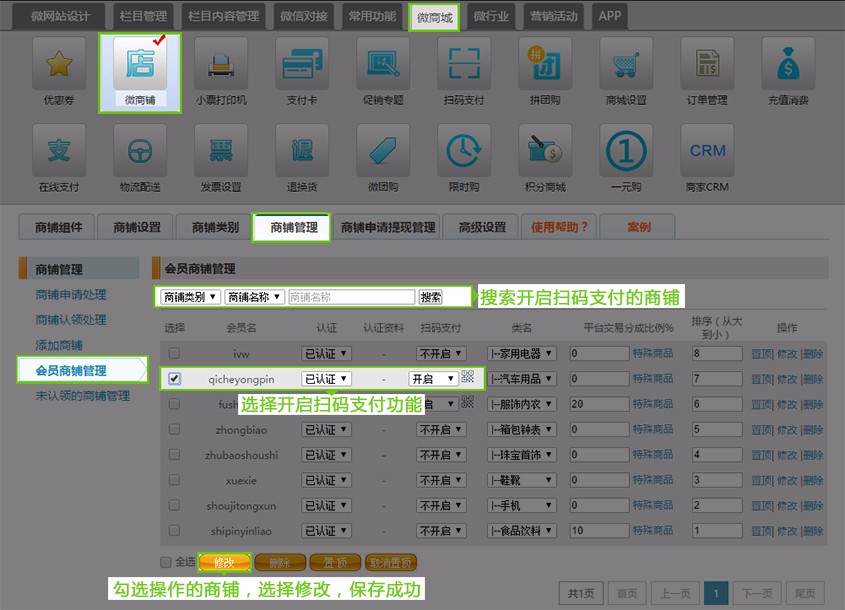Open the 商城设置 cart icon
The width and height of the screenshot is (845, 610).
[626, 64]
